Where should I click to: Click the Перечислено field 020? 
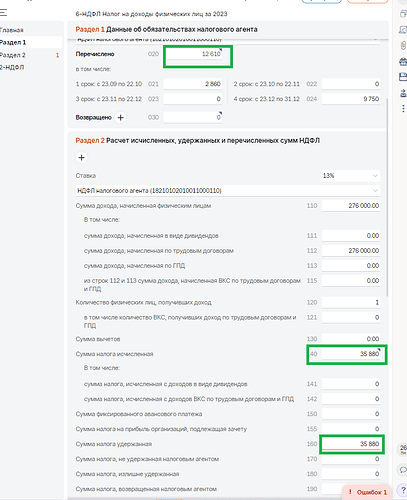(x=193, y=54)
